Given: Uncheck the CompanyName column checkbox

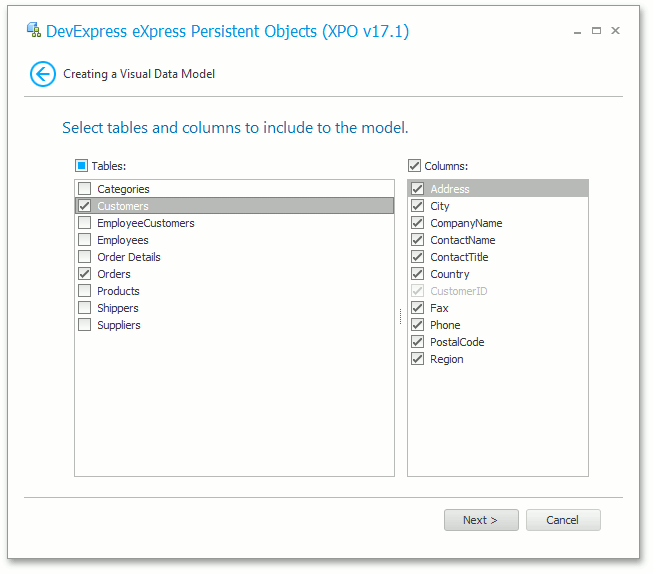Looking at the screenshot, I should 418,223.
